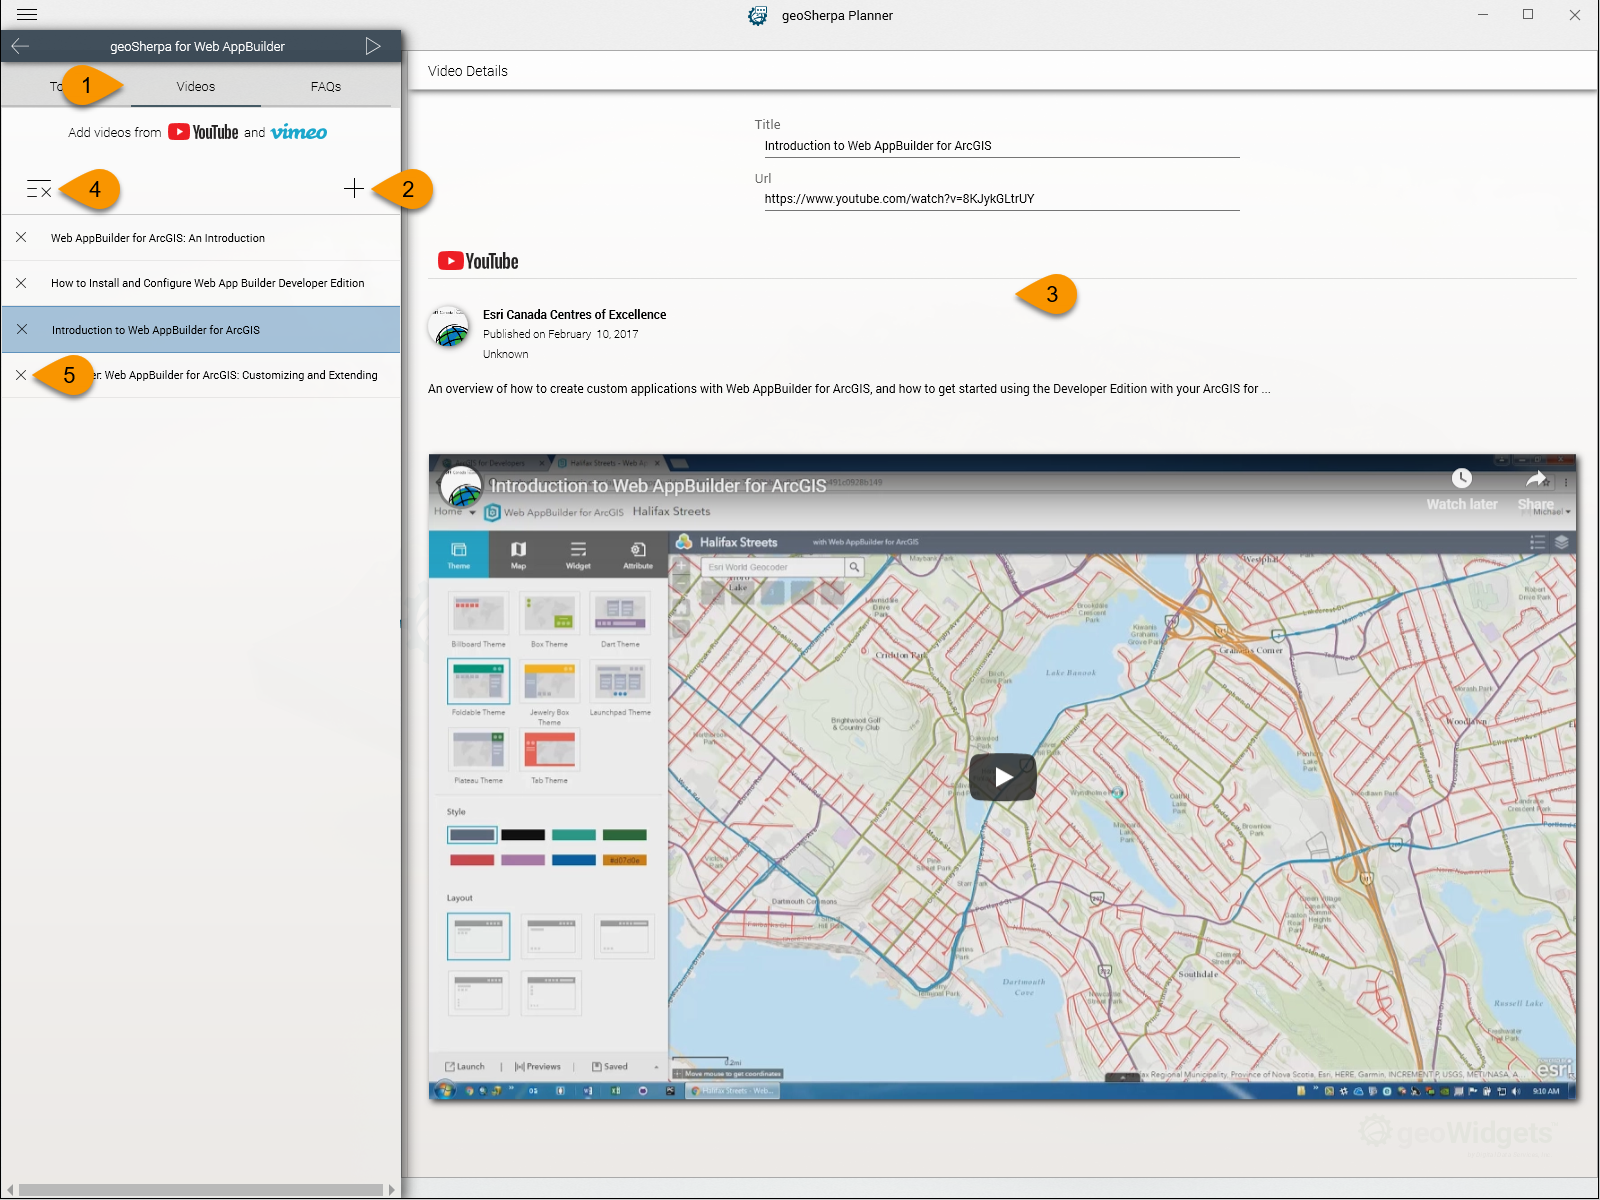
Task: Click Esri Canada channel avatar
Action: click(x=449, y=327)
